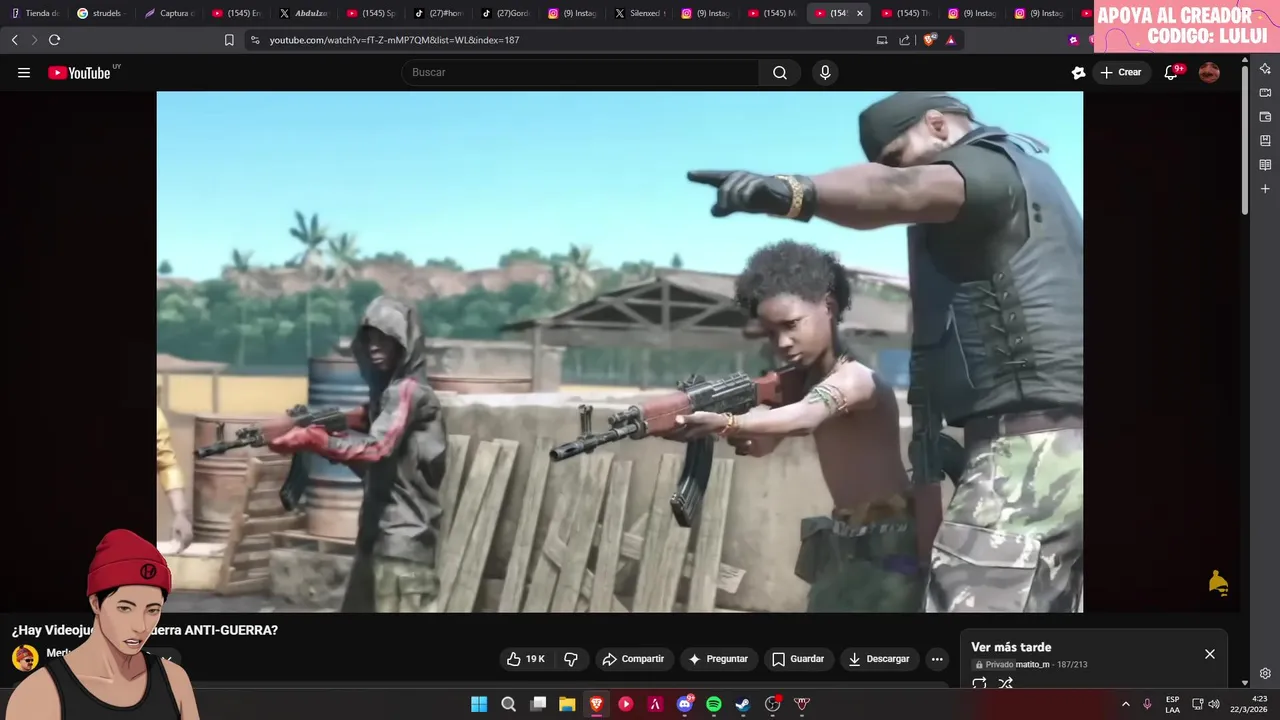Open the YouTube account avatar menu

[x=1209, y=72]
